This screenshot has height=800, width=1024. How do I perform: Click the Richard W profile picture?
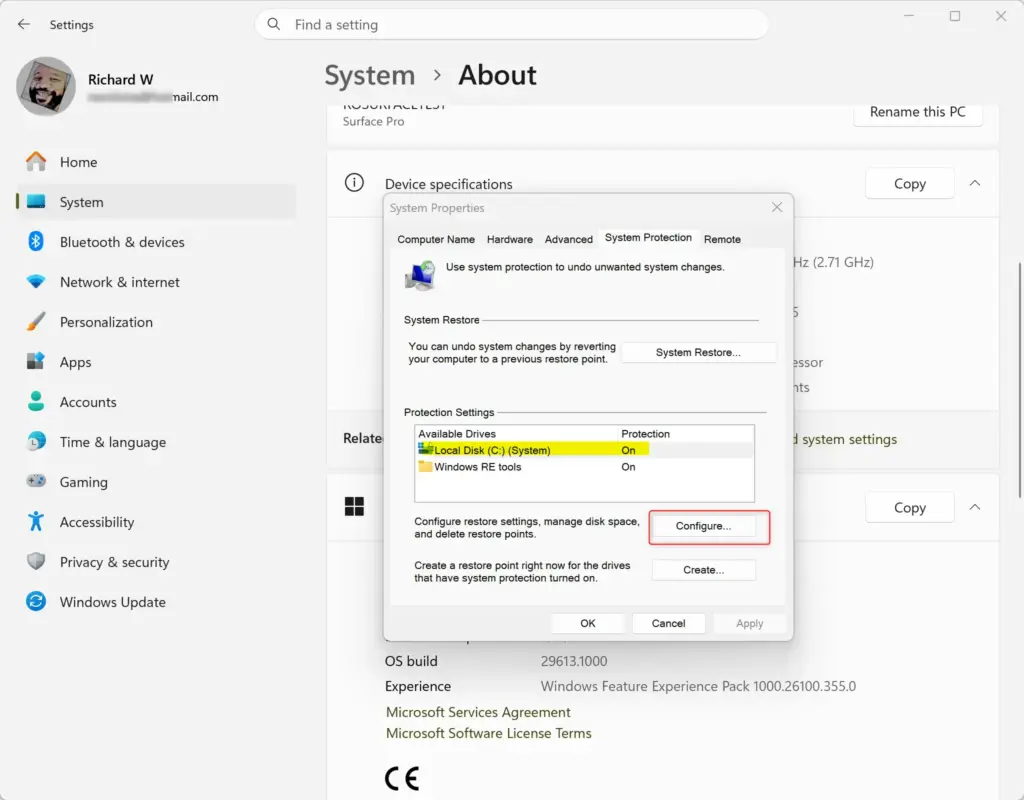[46, 86]
